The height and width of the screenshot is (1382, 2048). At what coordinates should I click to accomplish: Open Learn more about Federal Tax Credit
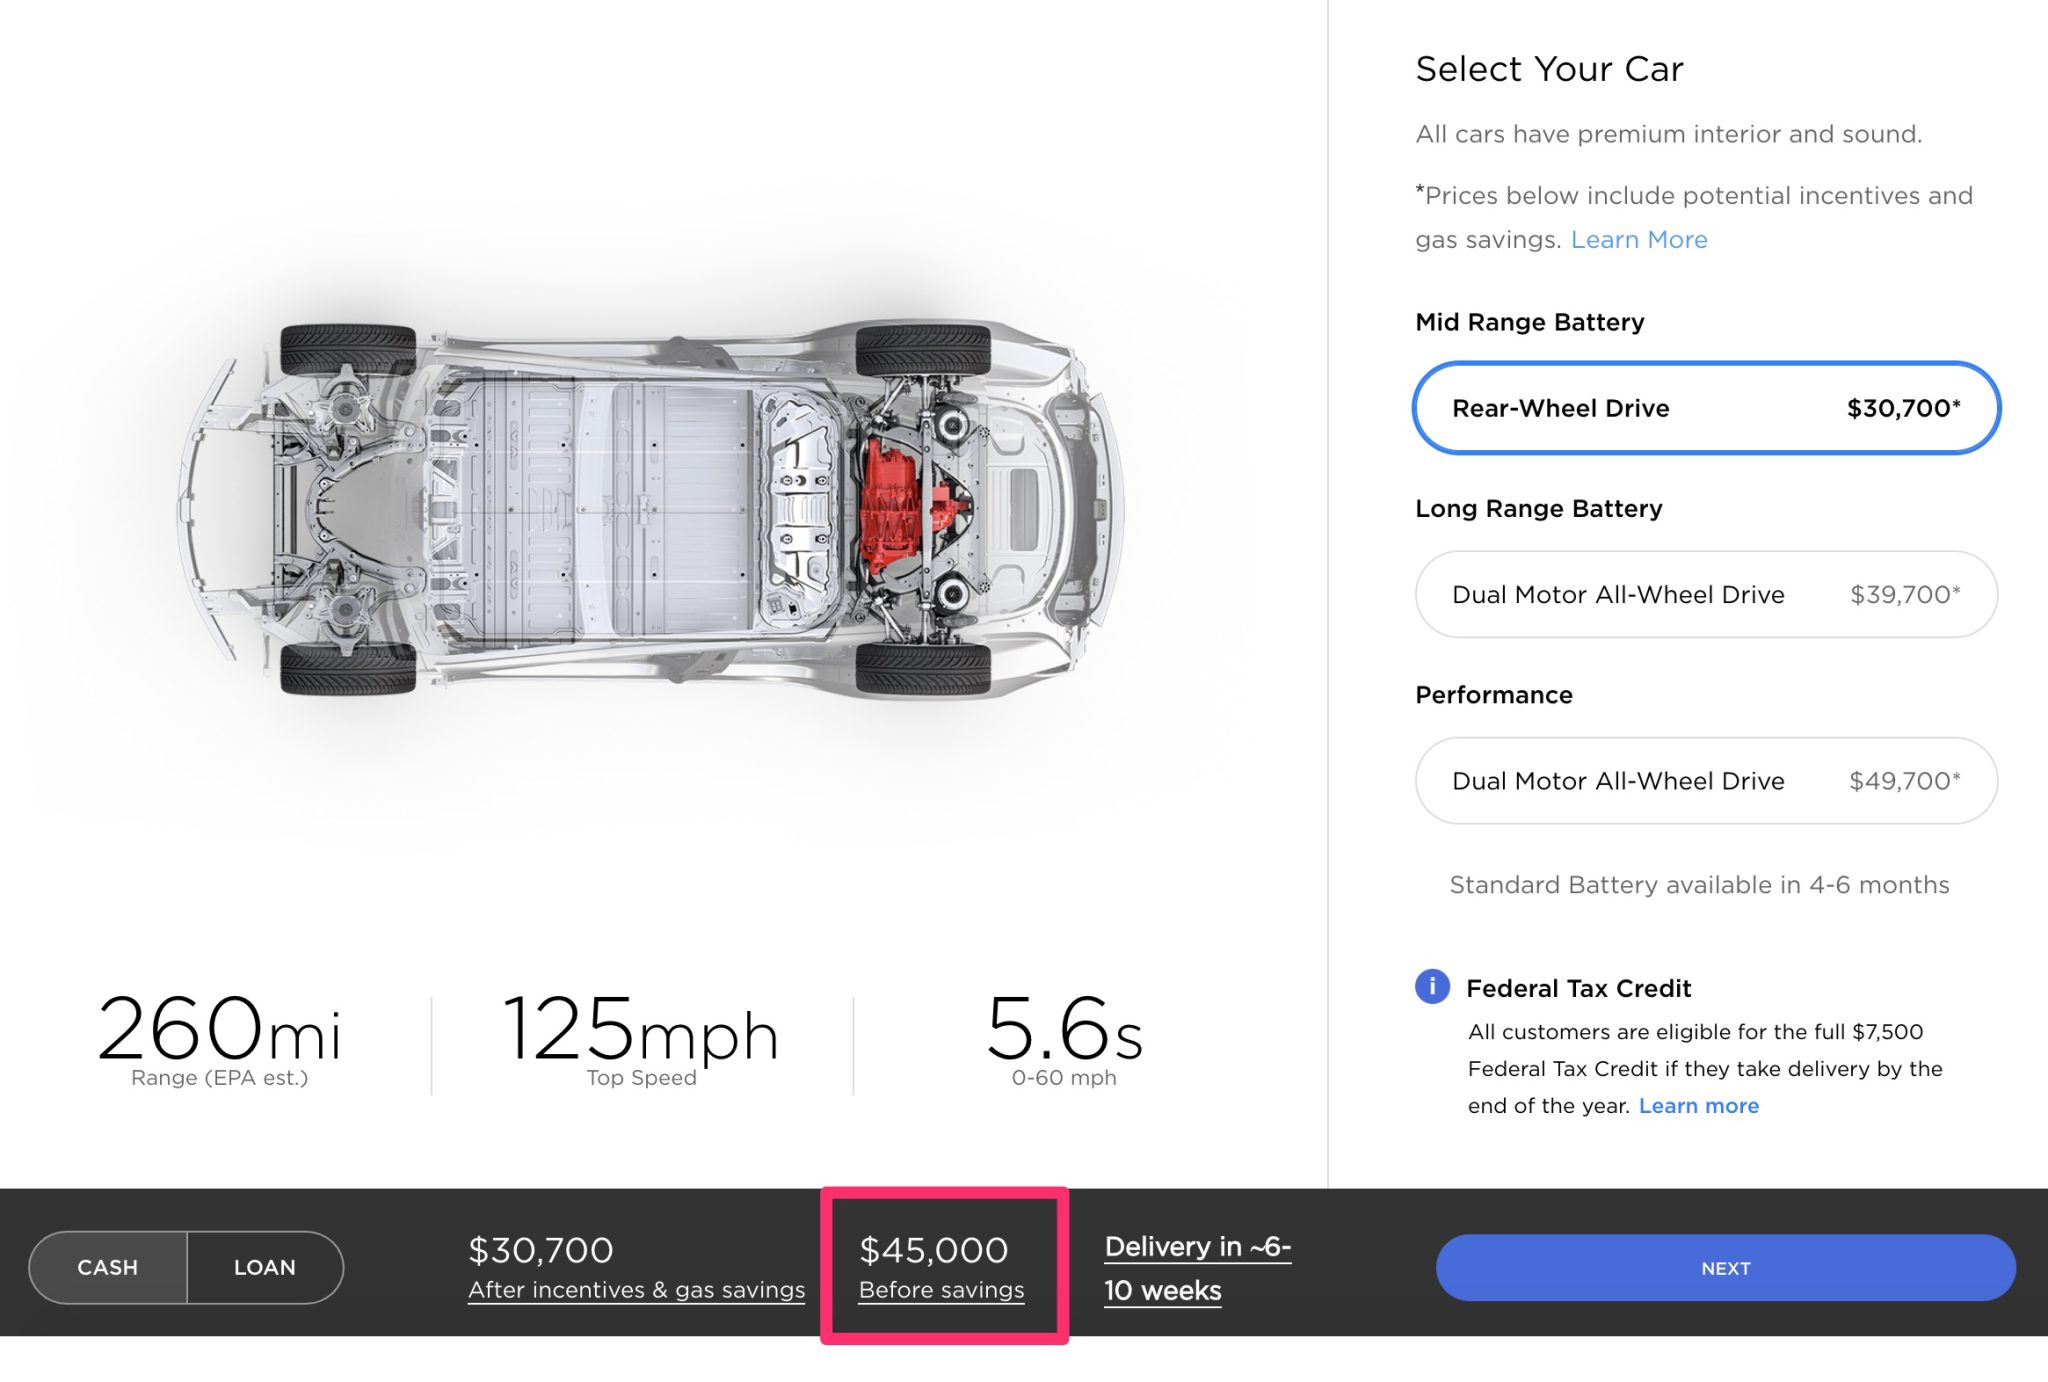(x=1698, y=1106)
